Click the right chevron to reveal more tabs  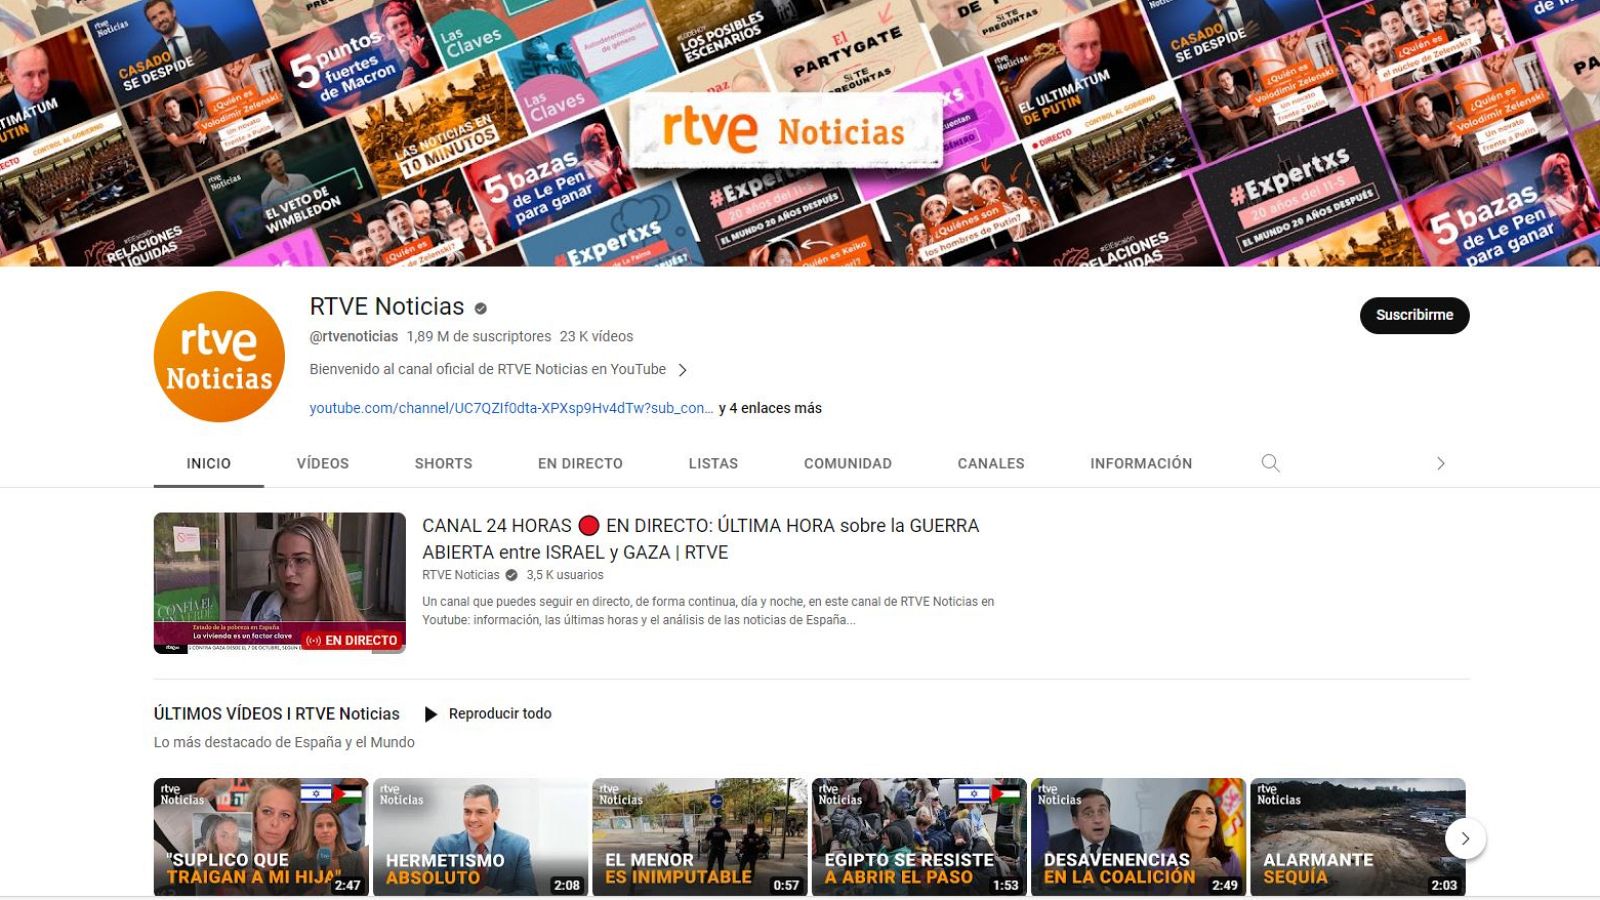tap(1440, 463)
